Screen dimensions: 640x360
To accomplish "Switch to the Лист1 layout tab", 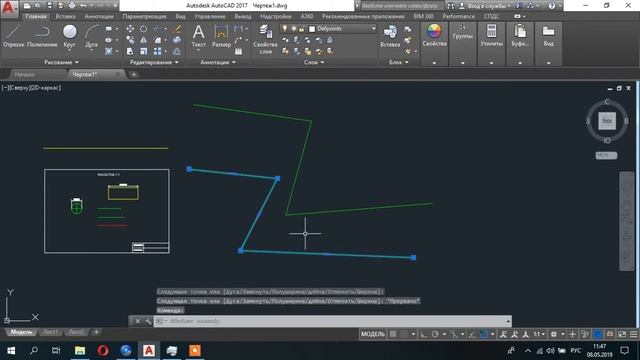I will pos(50,332).
